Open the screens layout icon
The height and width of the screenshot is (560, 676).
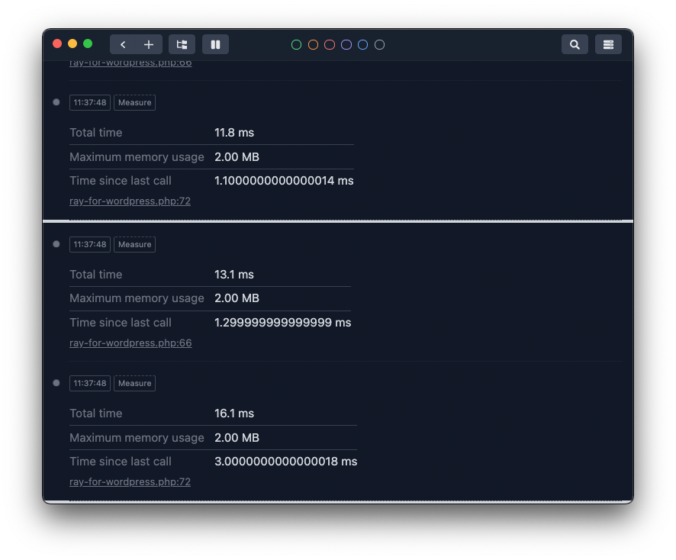(182, 45)
